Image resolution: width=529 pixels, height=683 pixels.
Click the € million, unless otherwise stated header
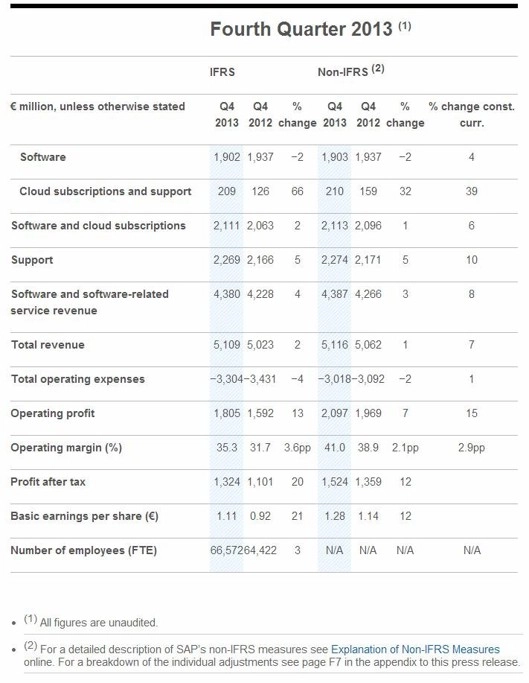click(x=98, y=107)
